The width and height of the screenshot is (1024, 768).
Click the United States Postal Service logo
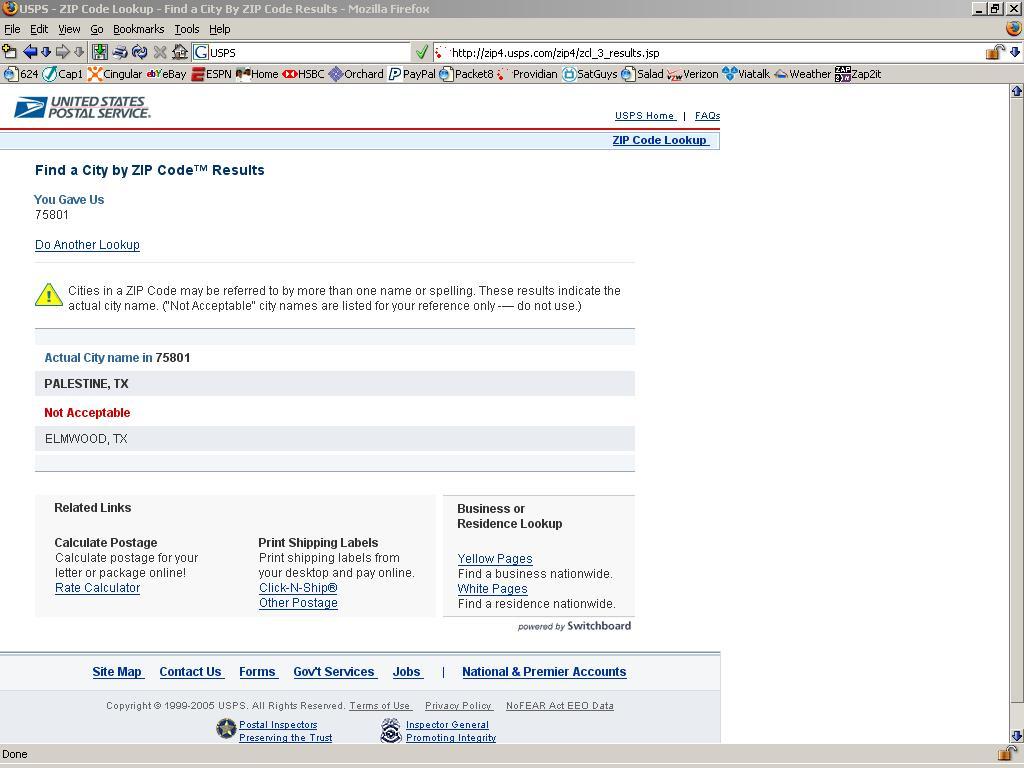pos(82,107)
